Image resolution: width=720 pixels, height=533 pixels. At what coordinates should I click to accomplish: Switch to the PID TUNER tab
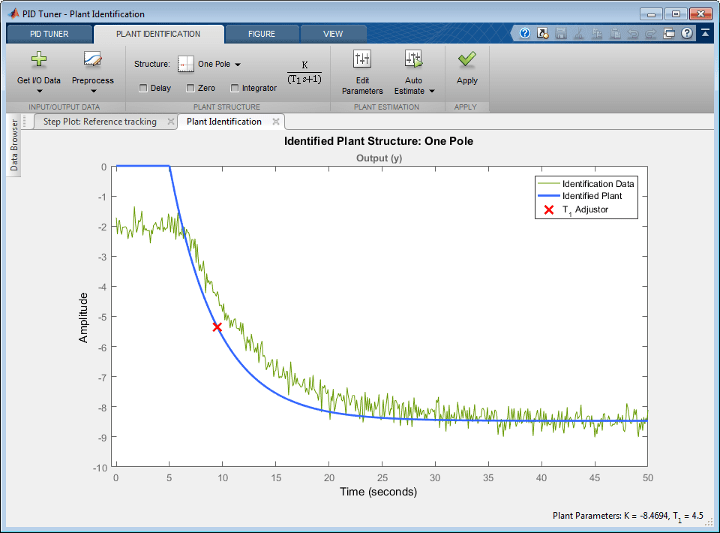click(49, 33)
